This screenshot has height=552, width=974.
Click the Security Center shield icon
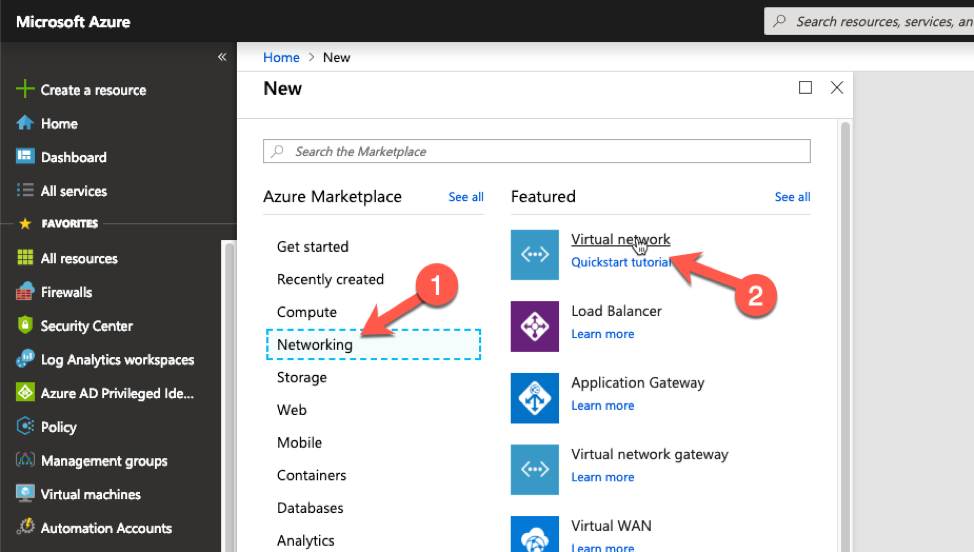tap(25, 325)
